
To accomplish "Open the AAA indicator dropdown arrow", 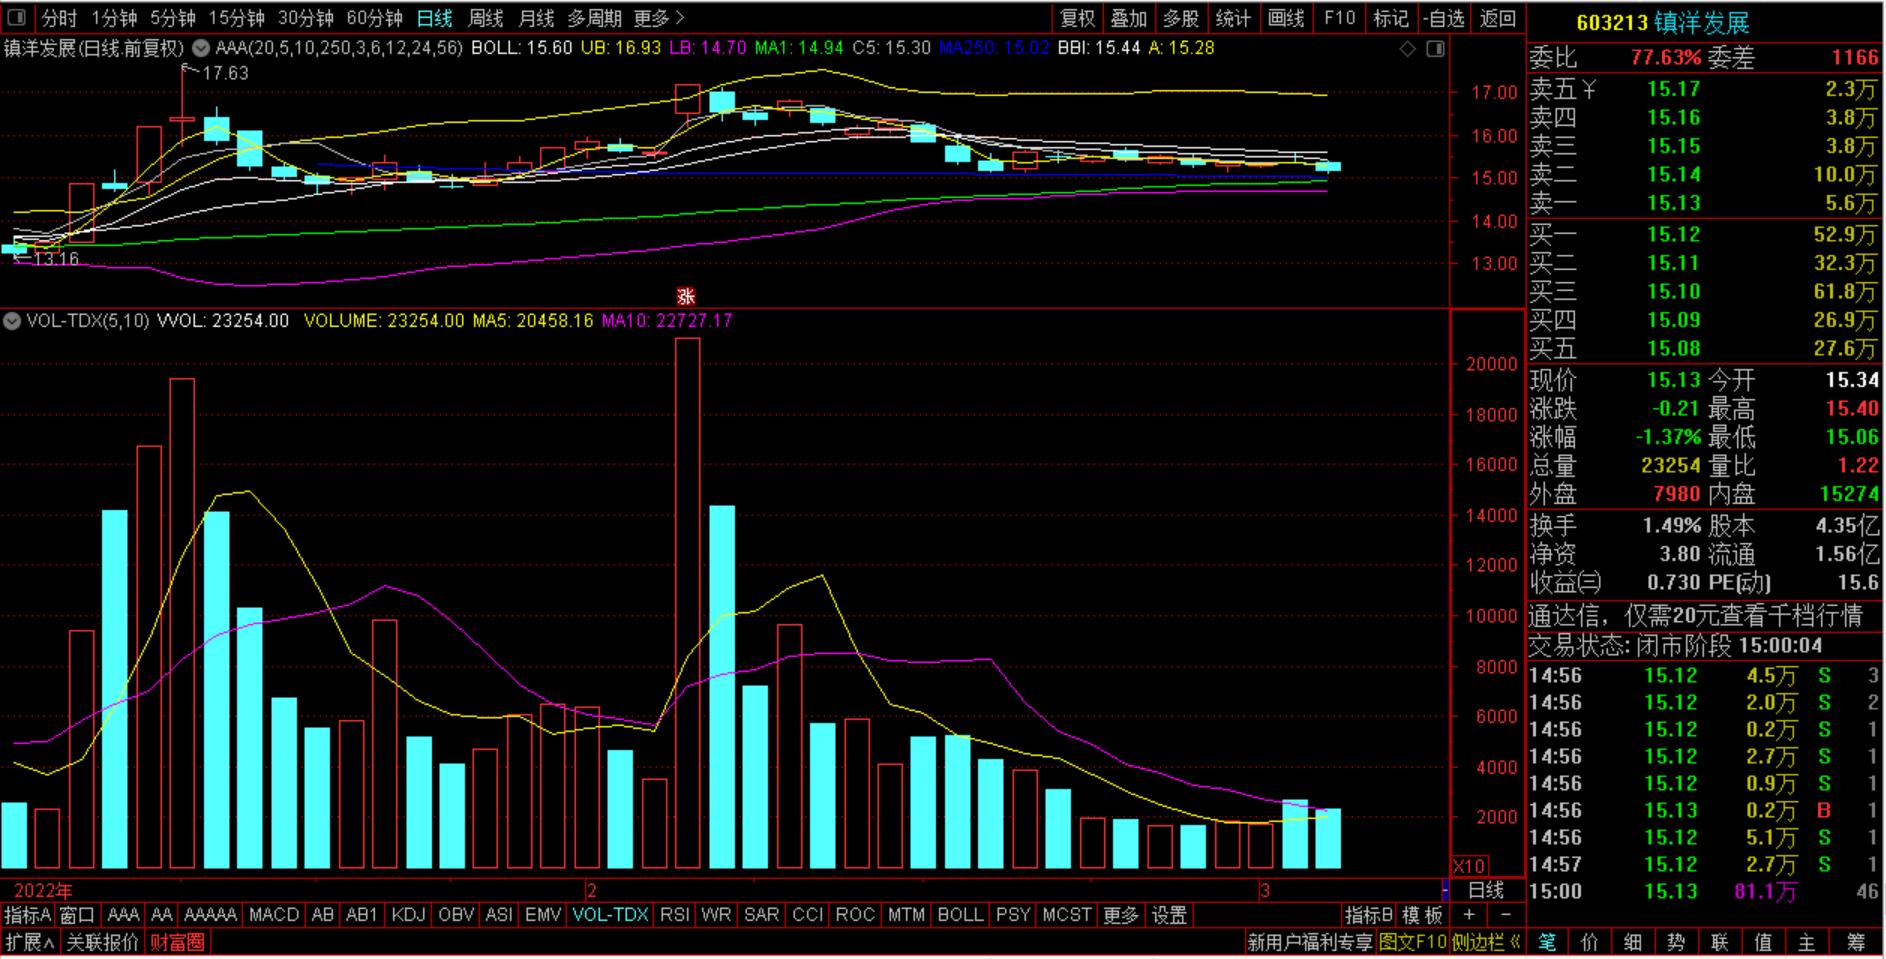I will click(x=201, y=48).
